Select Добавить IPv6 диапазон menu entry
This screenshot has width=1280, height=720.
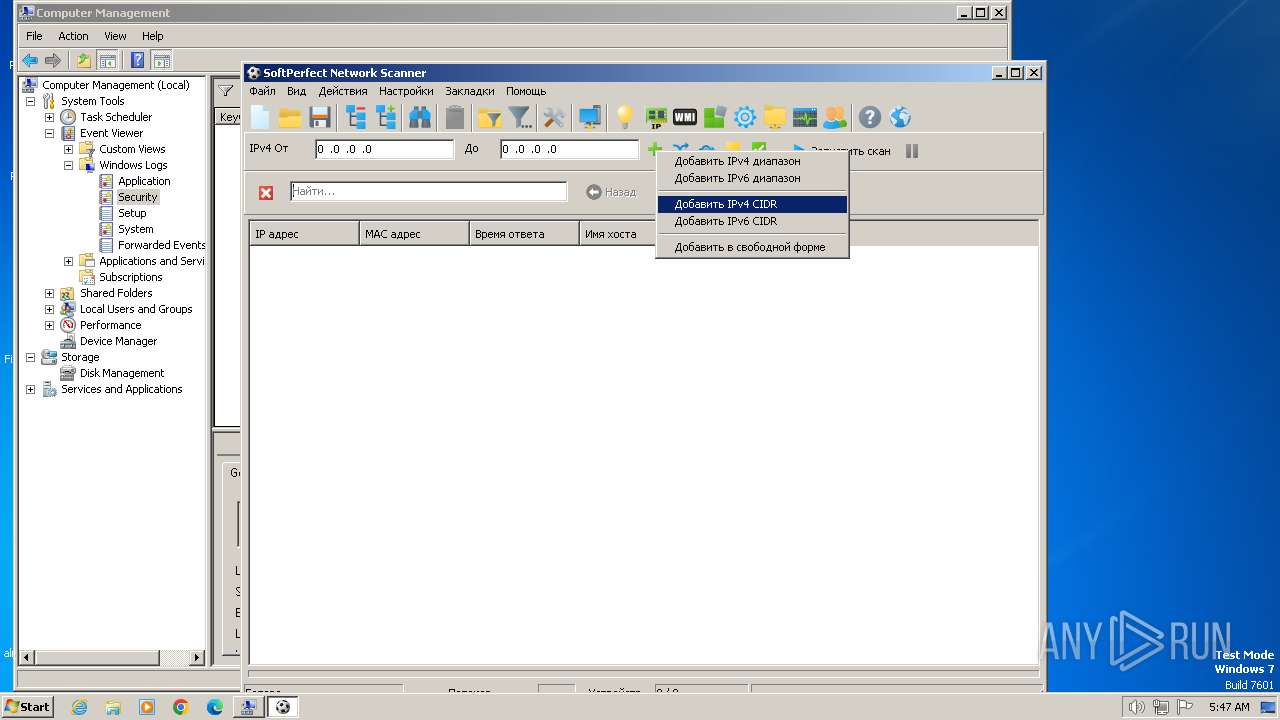tap(752, 178)
